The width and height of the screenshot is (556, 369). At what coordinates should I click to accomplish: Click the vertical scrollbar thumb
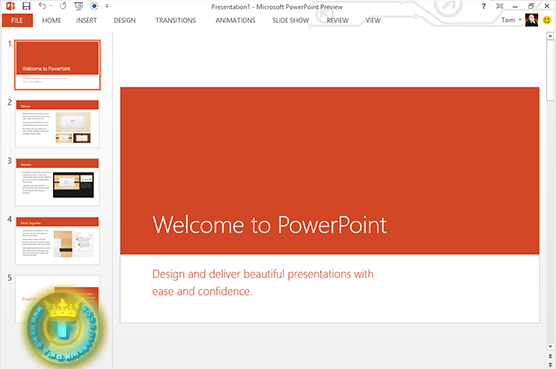[x=550, y=70]
